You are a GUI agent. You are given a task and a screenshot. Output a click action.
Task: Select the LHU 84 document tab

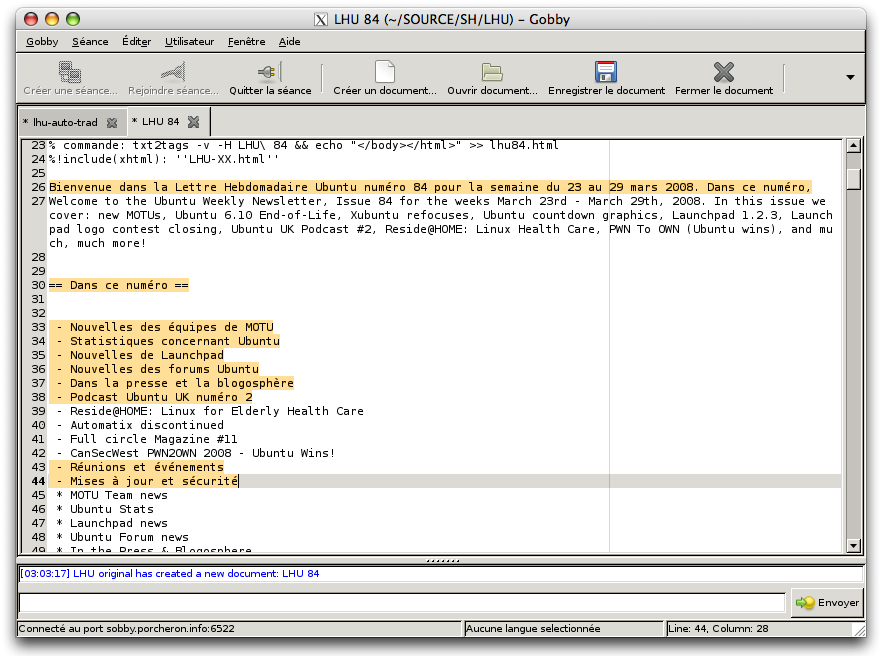[160, 122]
